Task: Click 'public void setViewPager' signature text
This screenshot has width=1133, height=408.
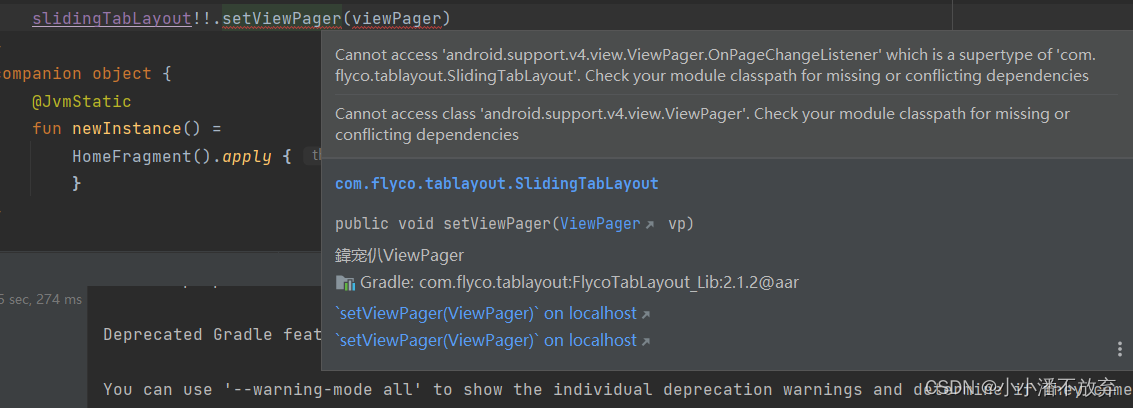Action: (x=444, y=224)
